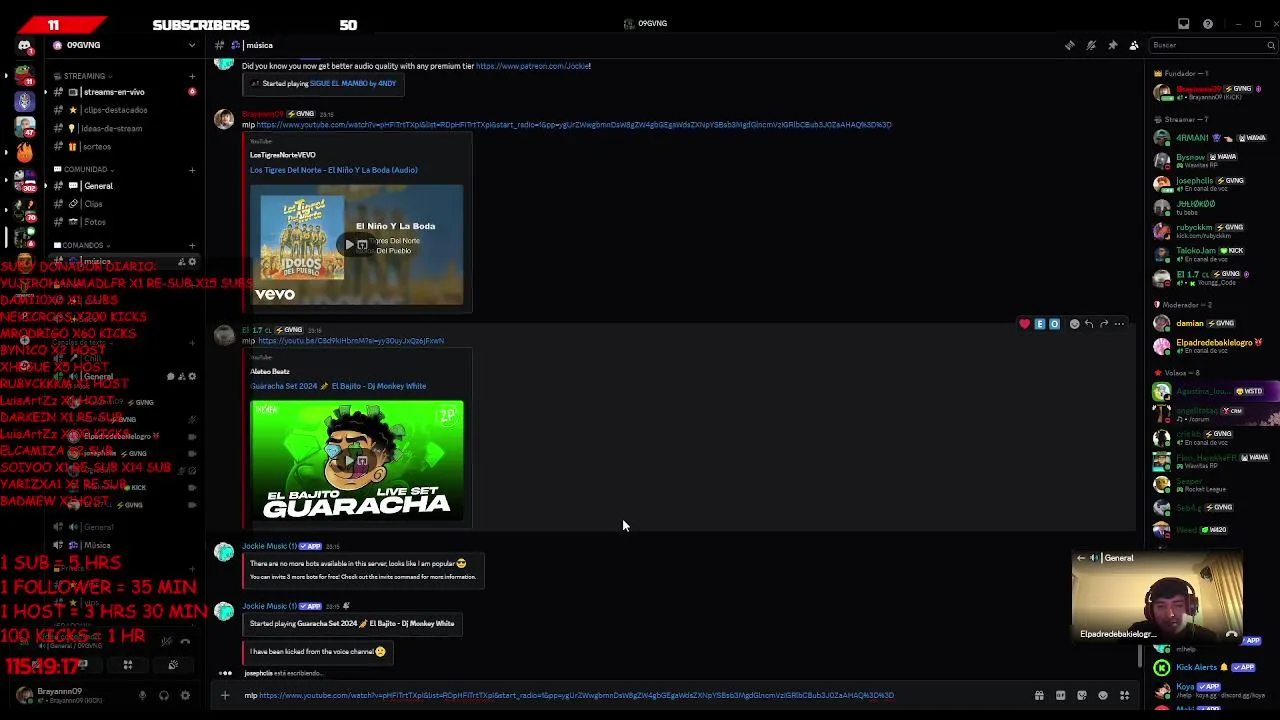Open the streams-en-vivo channel
The image size is (1280, 720).
125,92
